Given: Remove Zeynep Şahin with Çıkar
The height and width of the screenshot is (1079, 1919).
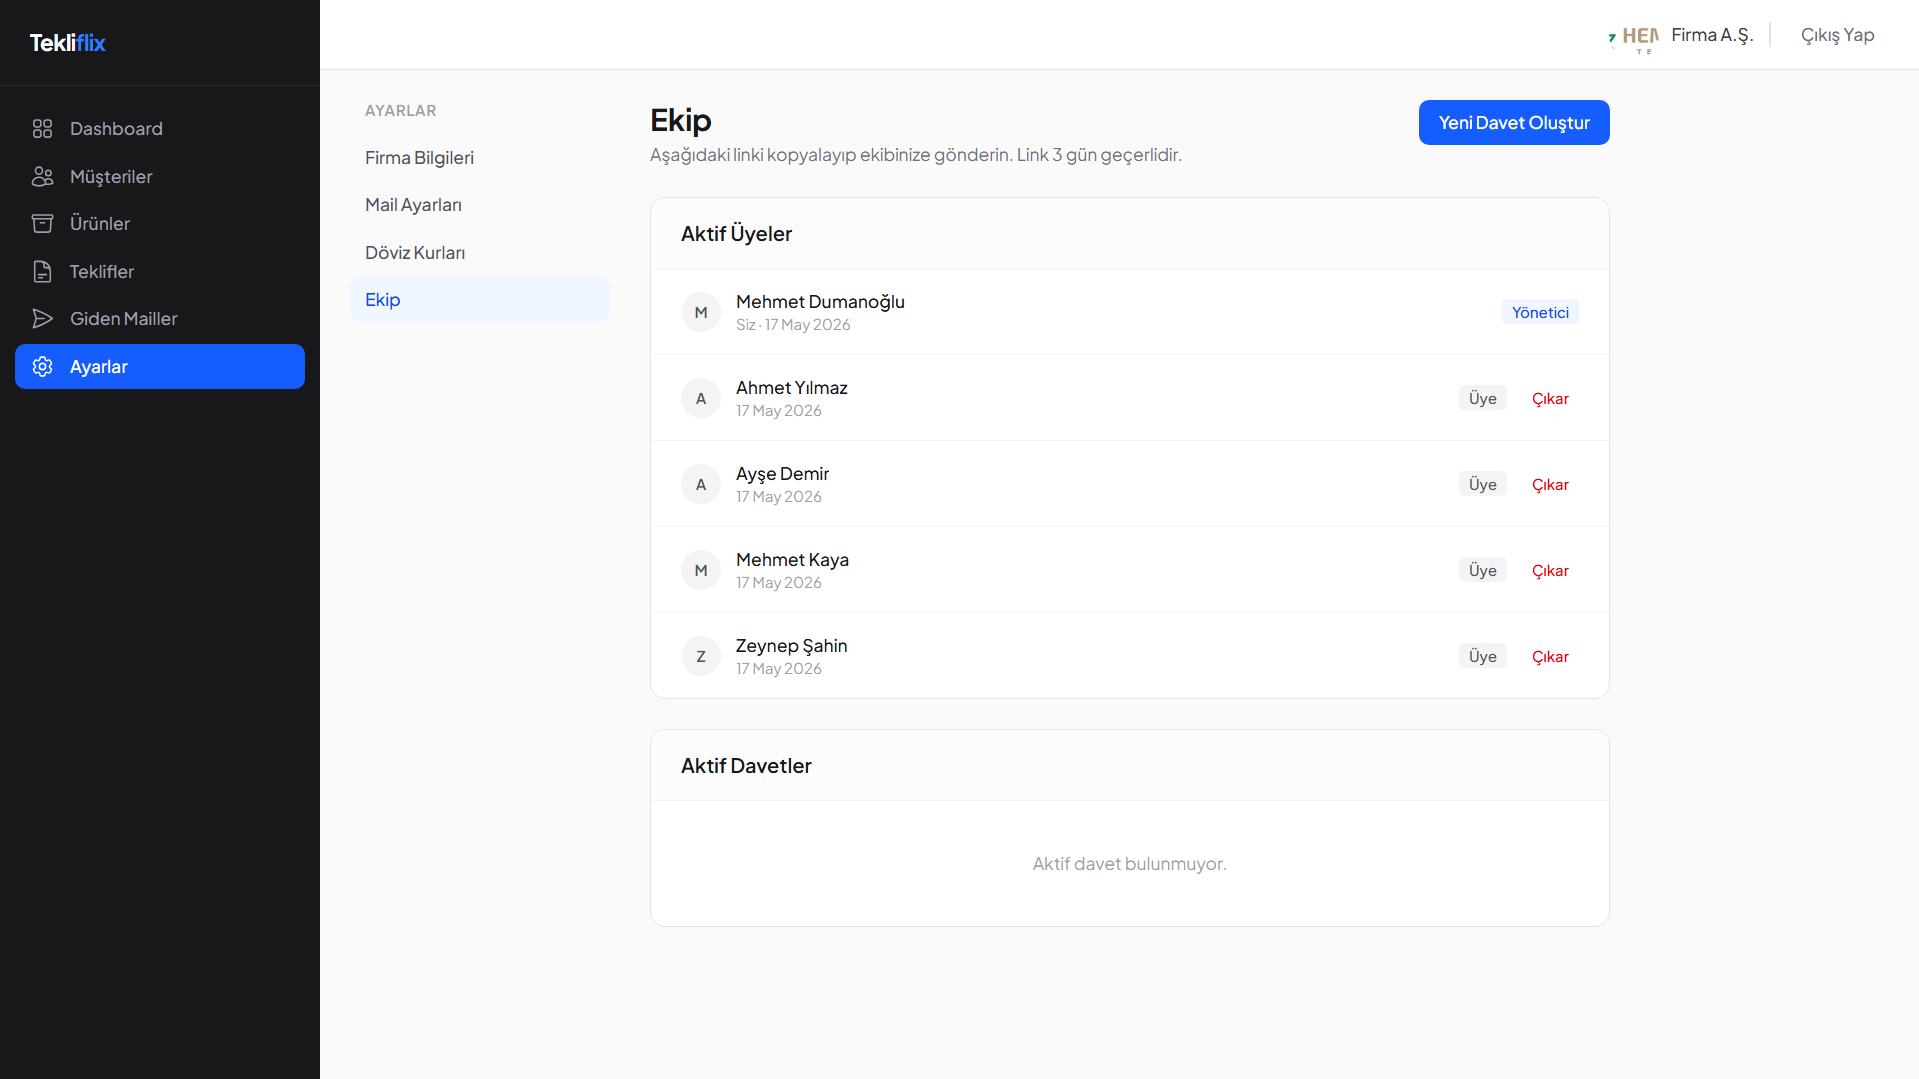Looking at the screenshot, I should tap(1550, 657).
